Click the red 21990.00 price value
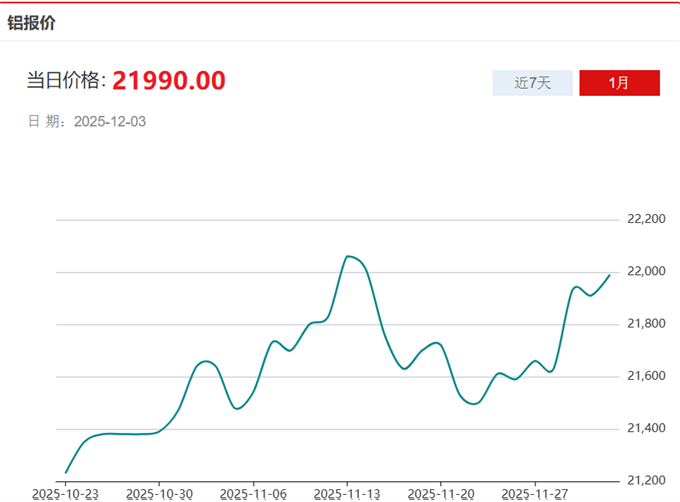 168,80
